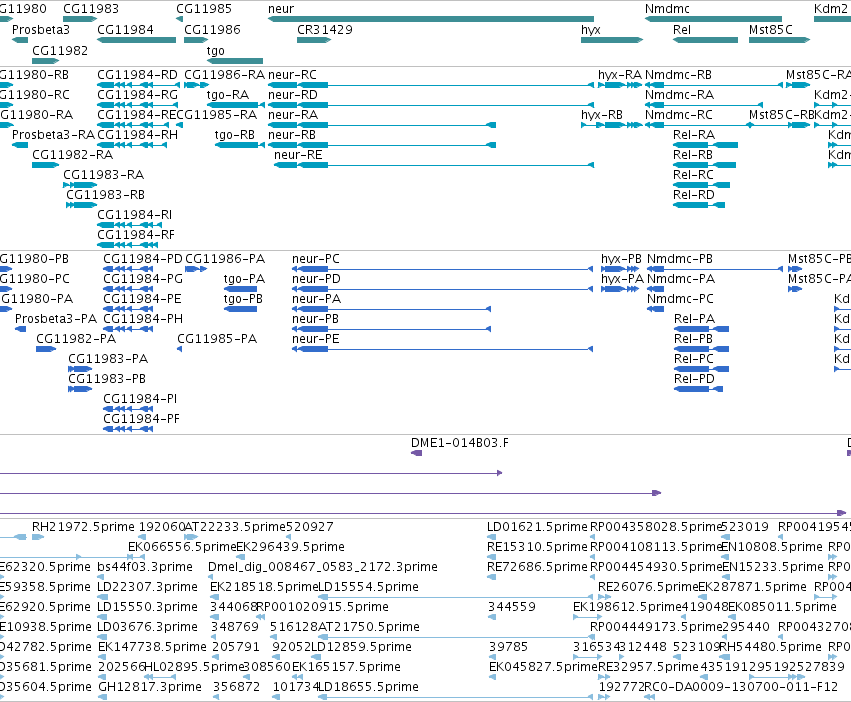
Task: Click transcript CG11986-RA
Action: click(x=224, y=74)
